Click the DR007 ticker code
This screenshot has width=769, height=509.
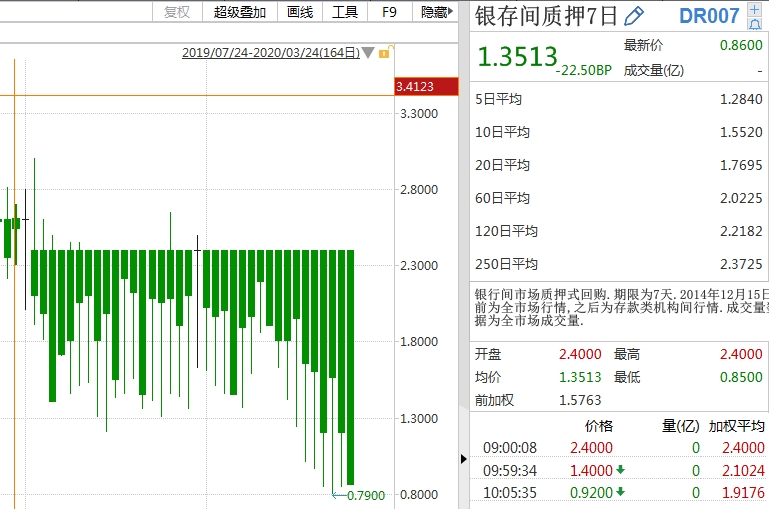(709, 16)
